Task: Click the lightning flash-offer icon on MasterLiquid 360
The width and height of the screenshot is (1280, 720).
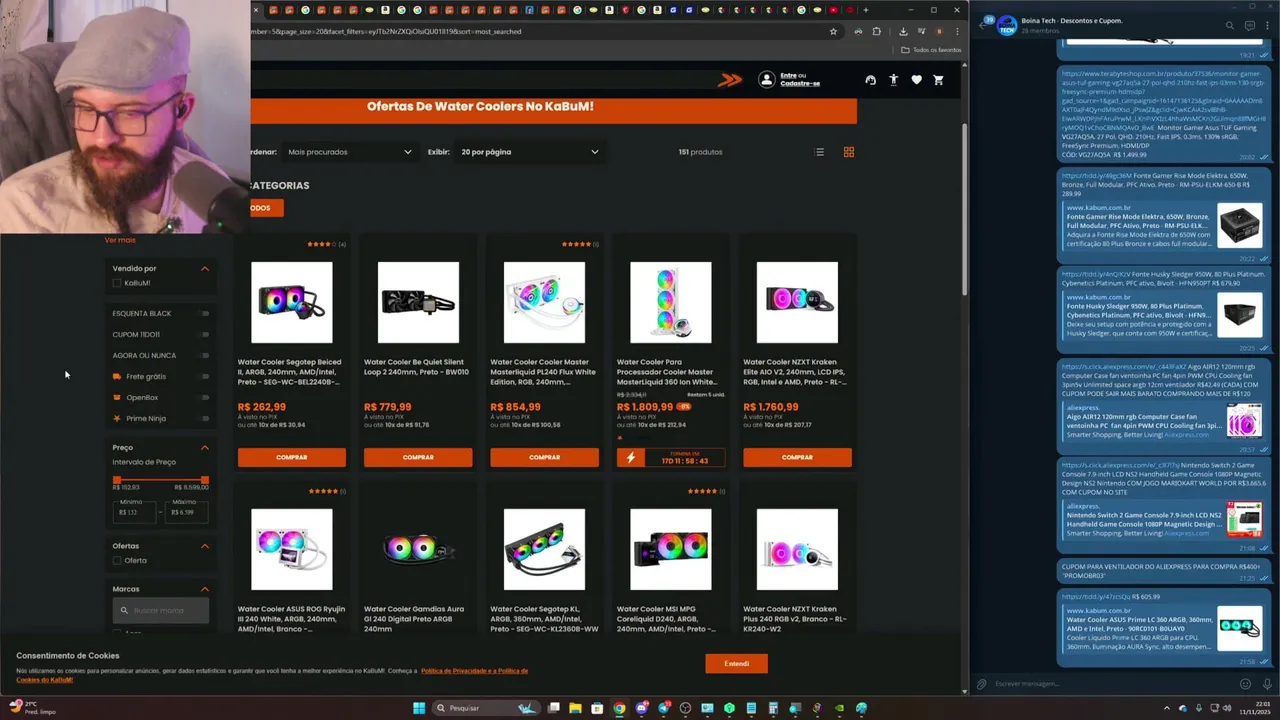Action: click(630, 458)
